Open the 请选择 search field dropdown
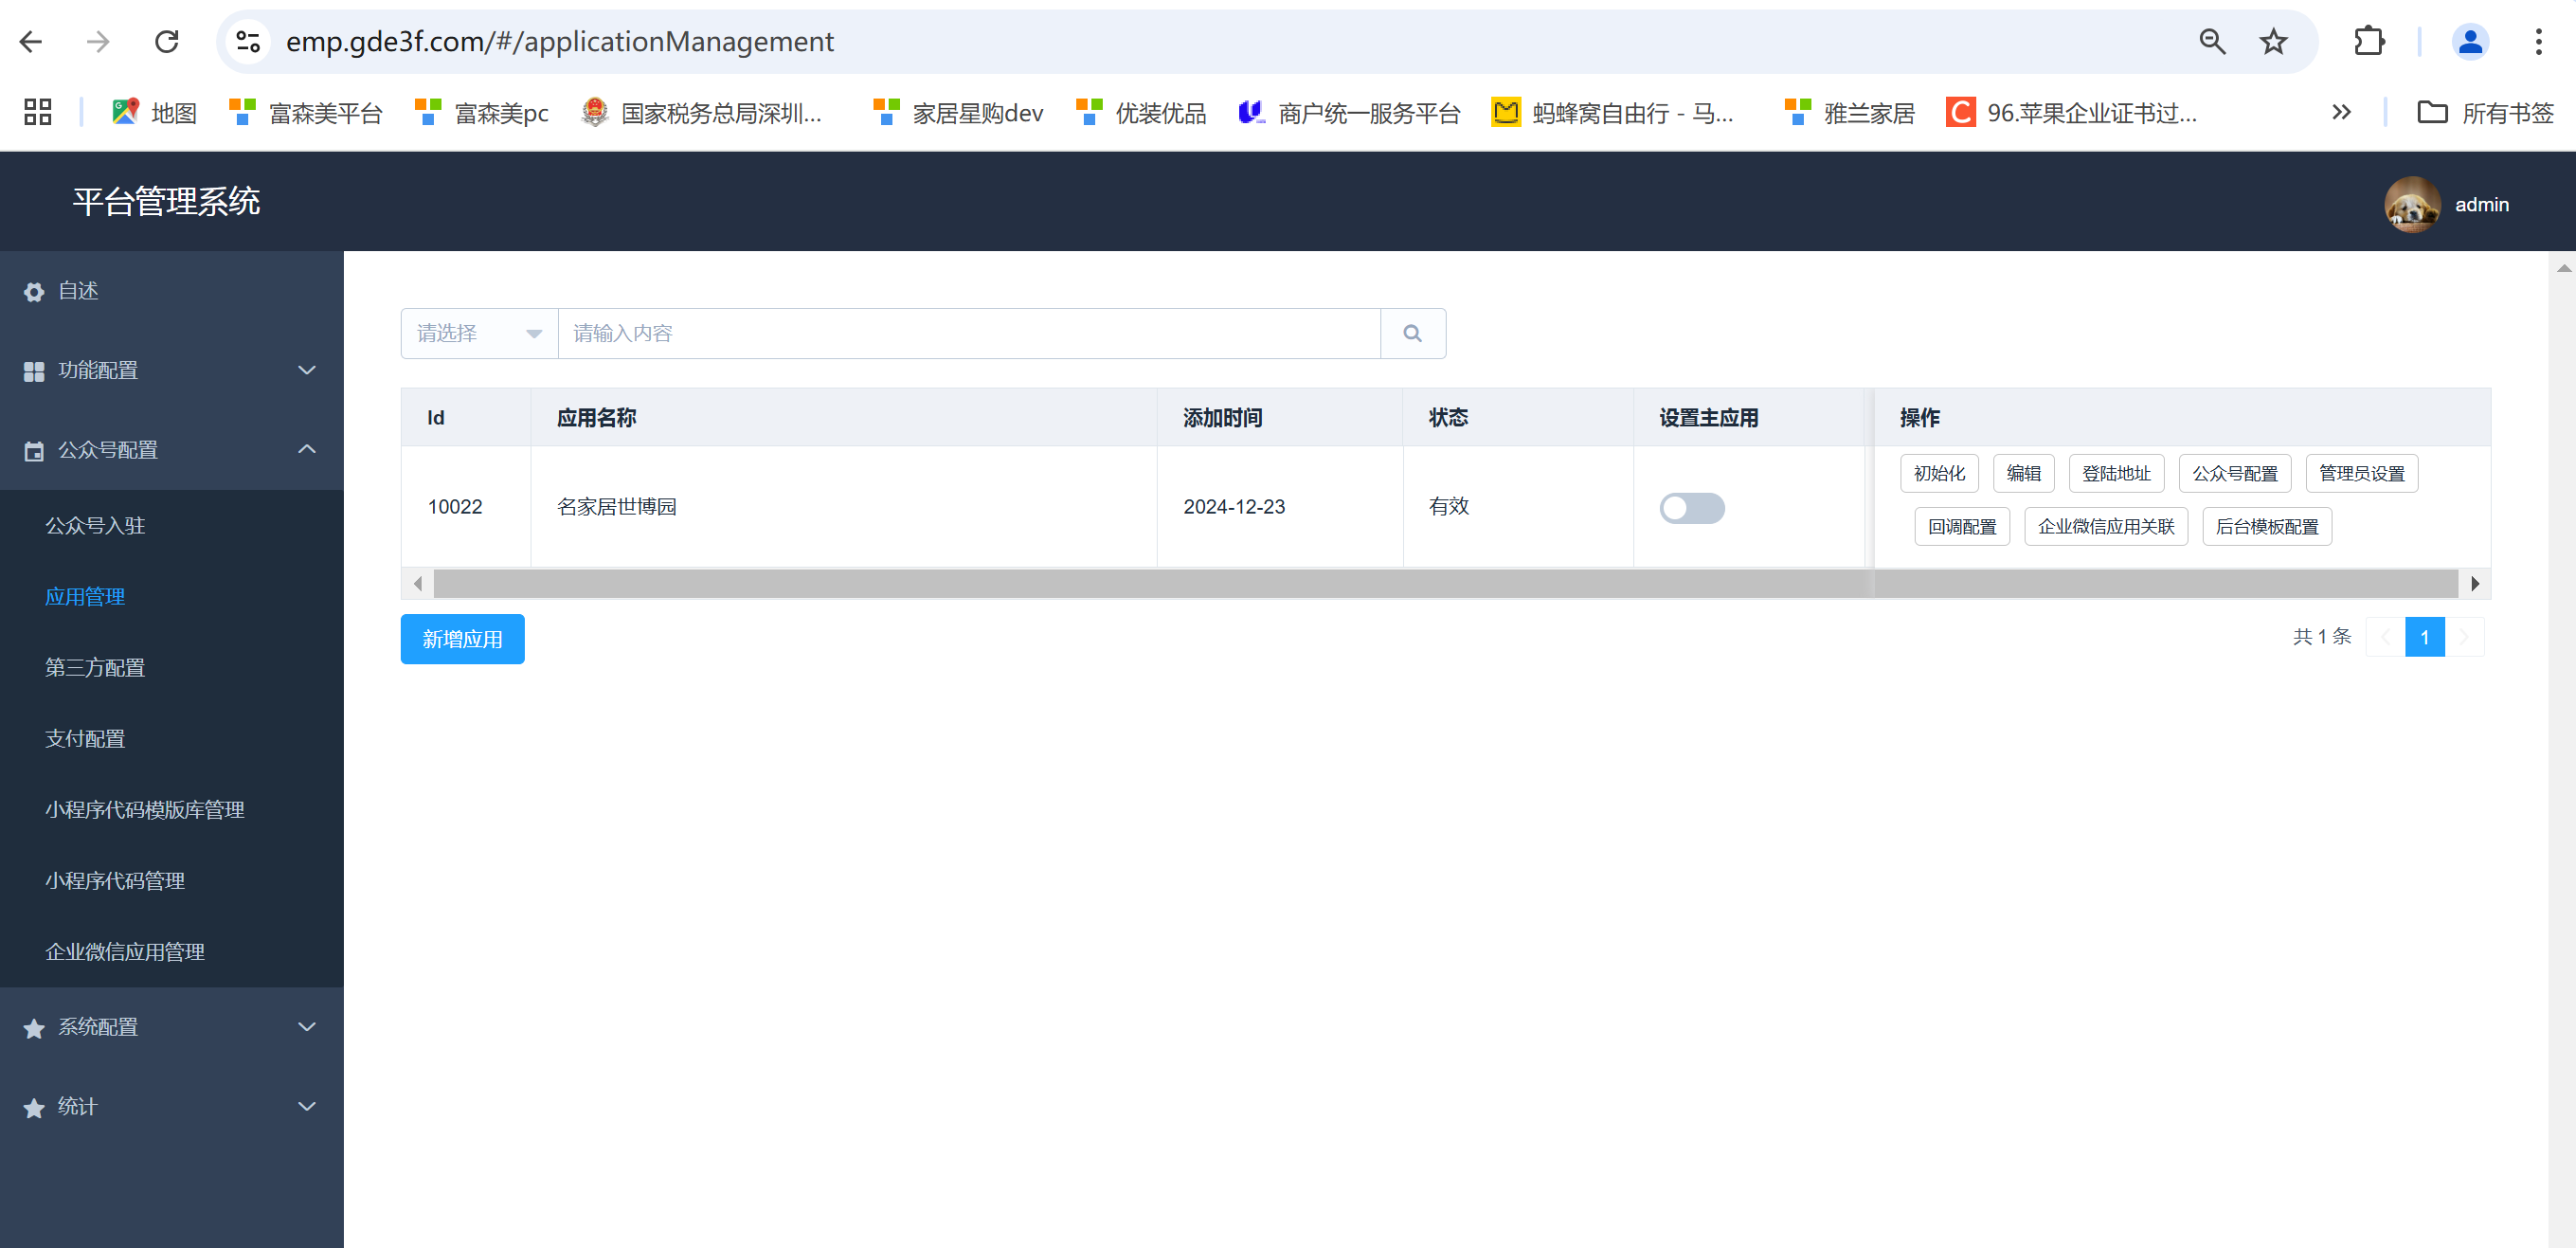 point(479,333)
